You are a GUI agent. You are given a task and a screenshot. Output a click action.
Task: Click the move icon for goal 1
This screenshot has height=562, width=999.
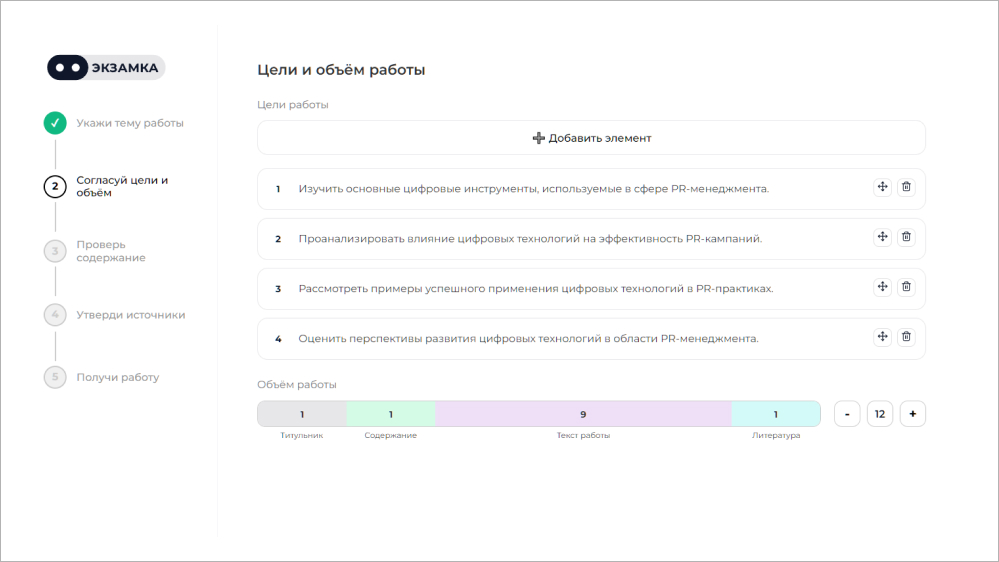click(x=882, y=188)
